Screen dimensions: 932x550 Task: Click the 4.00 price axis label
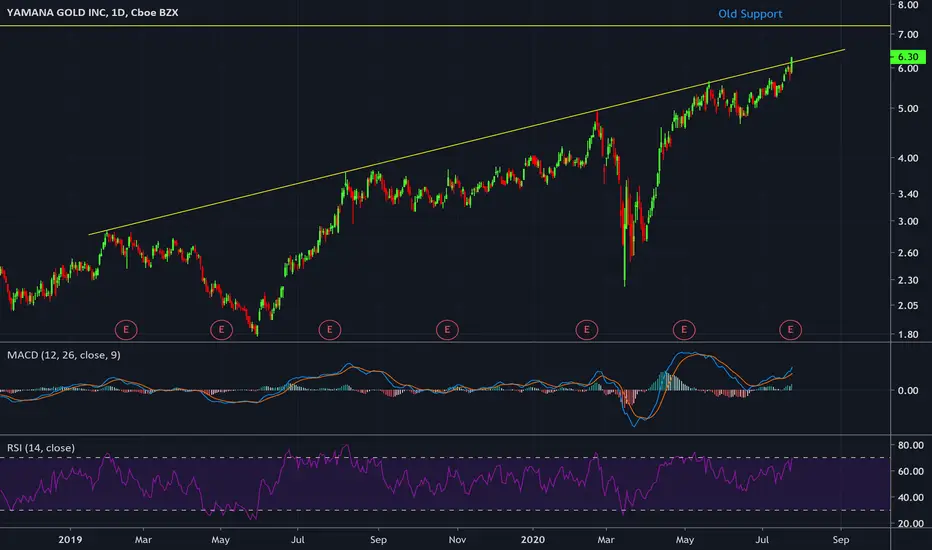tap(908, 159)
